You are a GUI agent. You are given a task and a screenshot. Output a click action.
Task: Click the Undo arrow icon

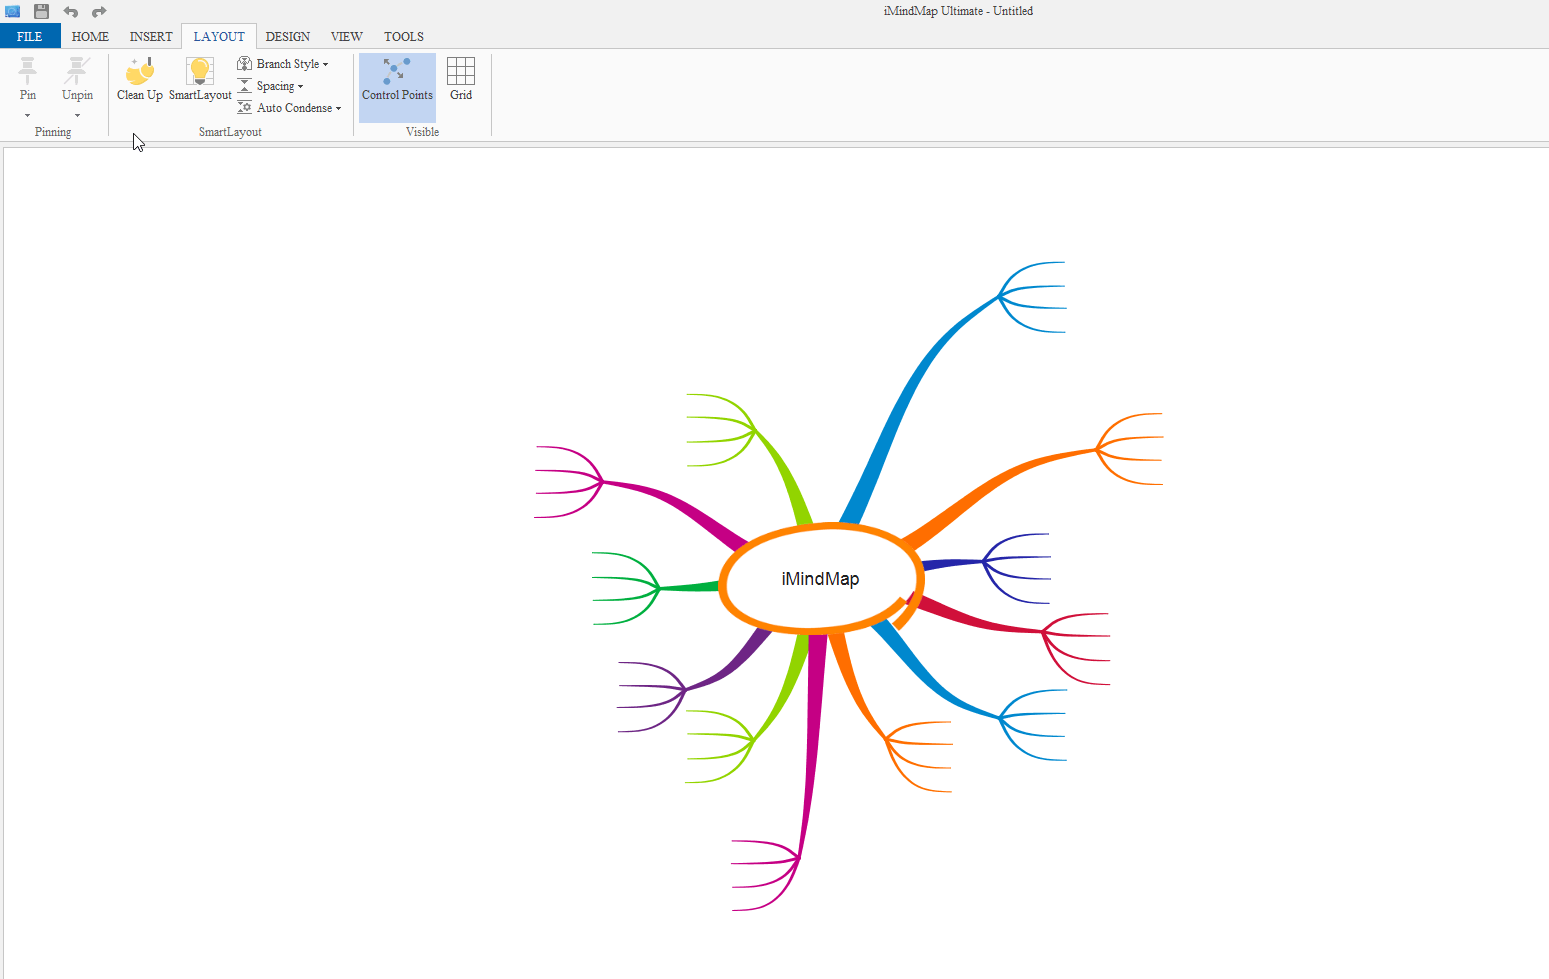(x=71, y=12)
